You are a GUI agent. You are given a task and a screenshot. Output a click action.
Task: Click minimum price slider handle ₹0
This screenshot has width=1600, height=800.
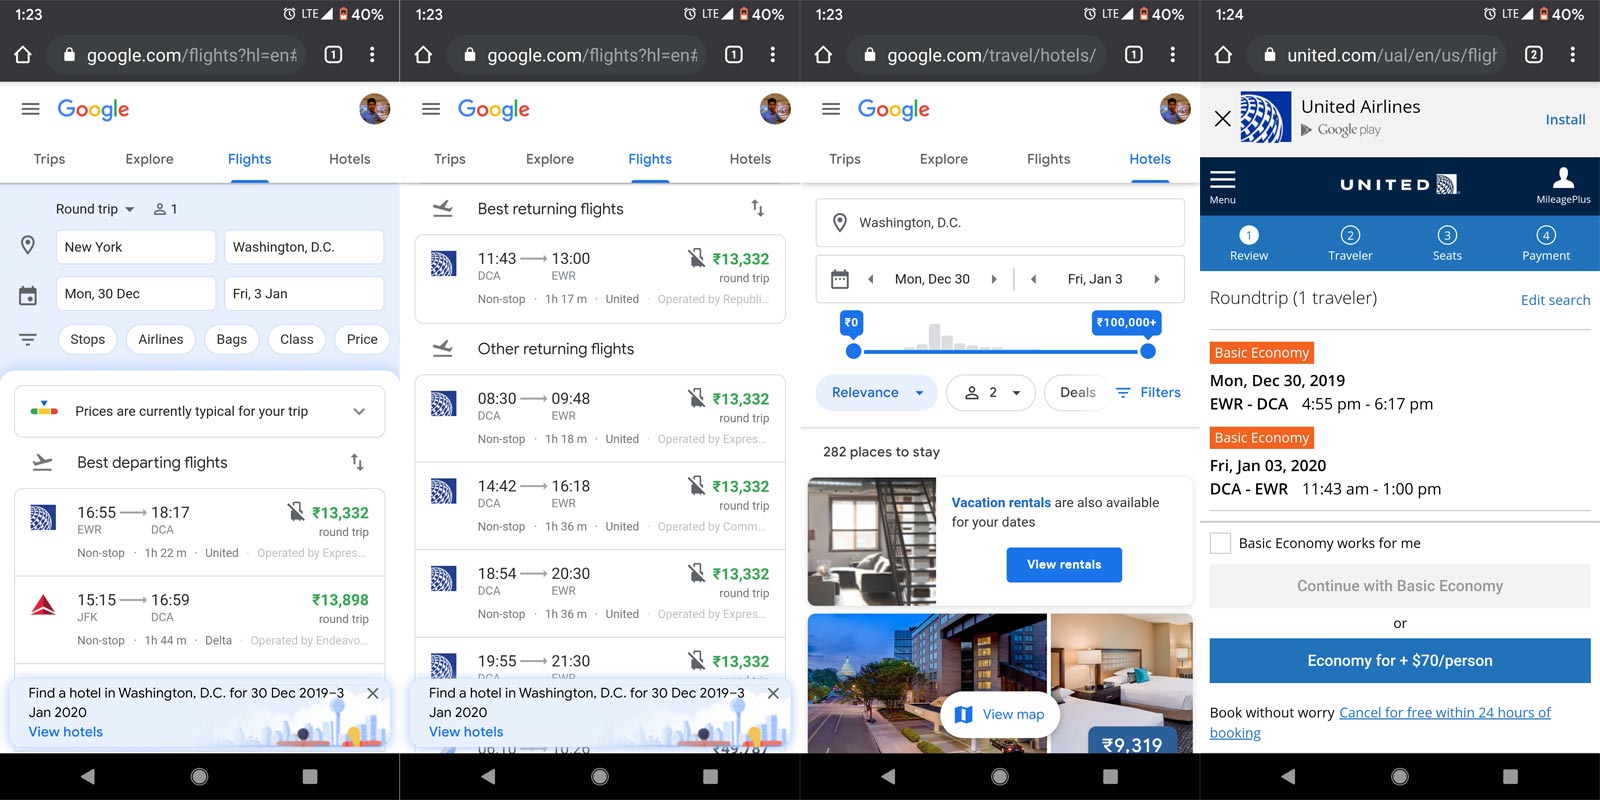(853, 351)
